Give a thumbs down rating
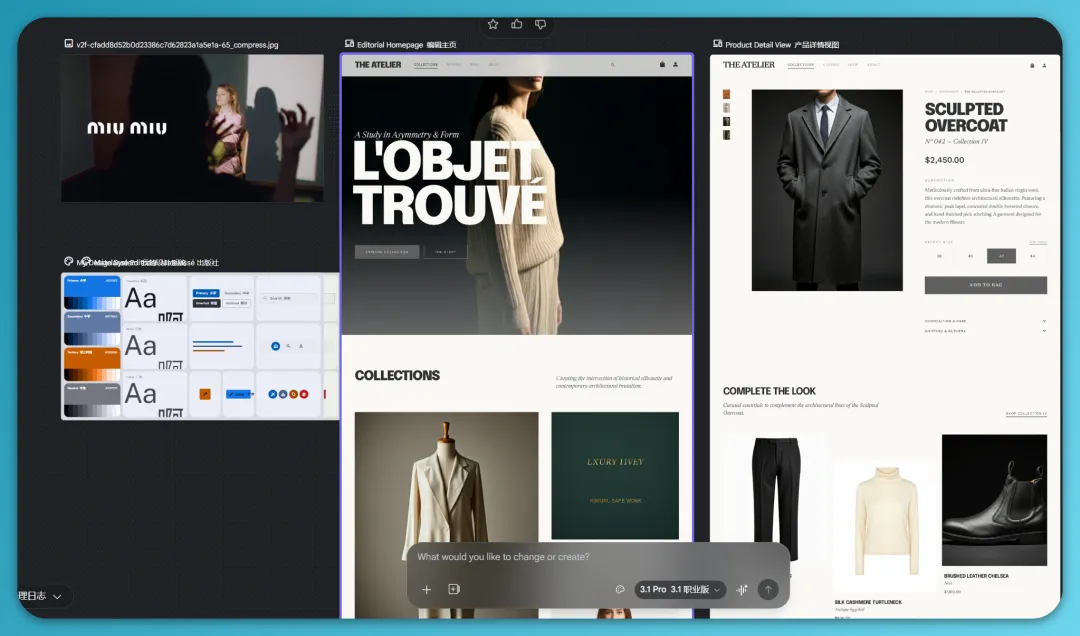1080x636 pixels. click(x=541, y=24)
